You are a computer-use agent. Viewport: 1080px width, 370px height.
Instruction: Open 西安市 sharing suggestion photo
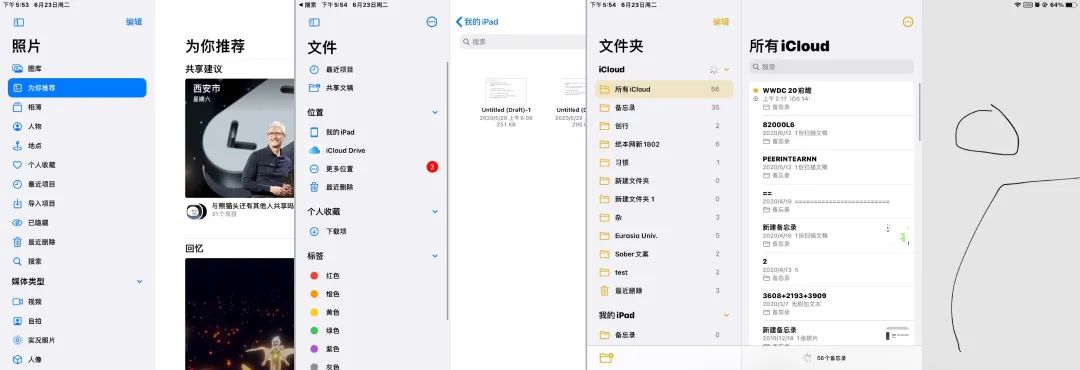(240, 138)
